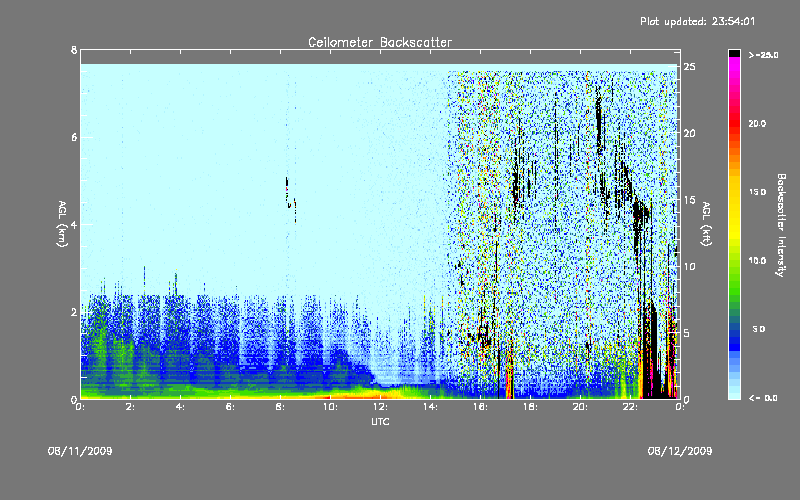
Task: Click the 'Ceilometer Backscatter' plot title
Action: click(x=380, y=42)
